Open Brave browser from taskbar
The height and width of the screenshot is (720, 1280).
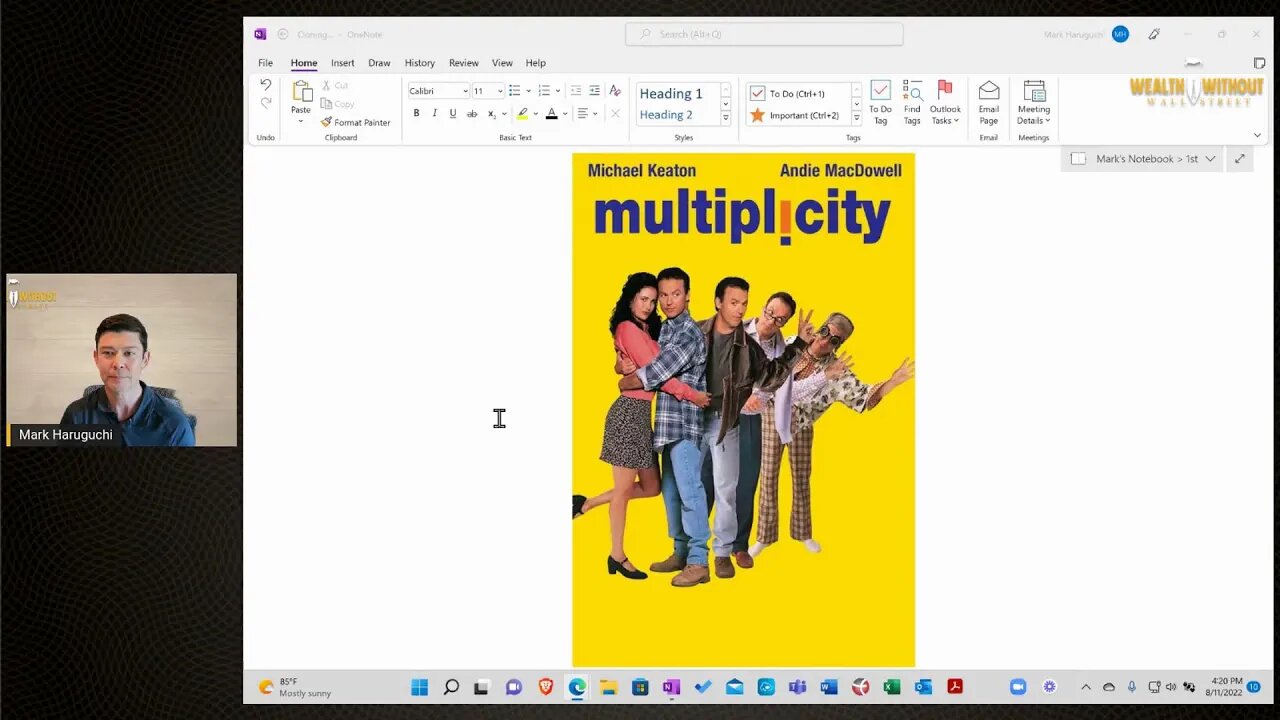coord(546,687)
